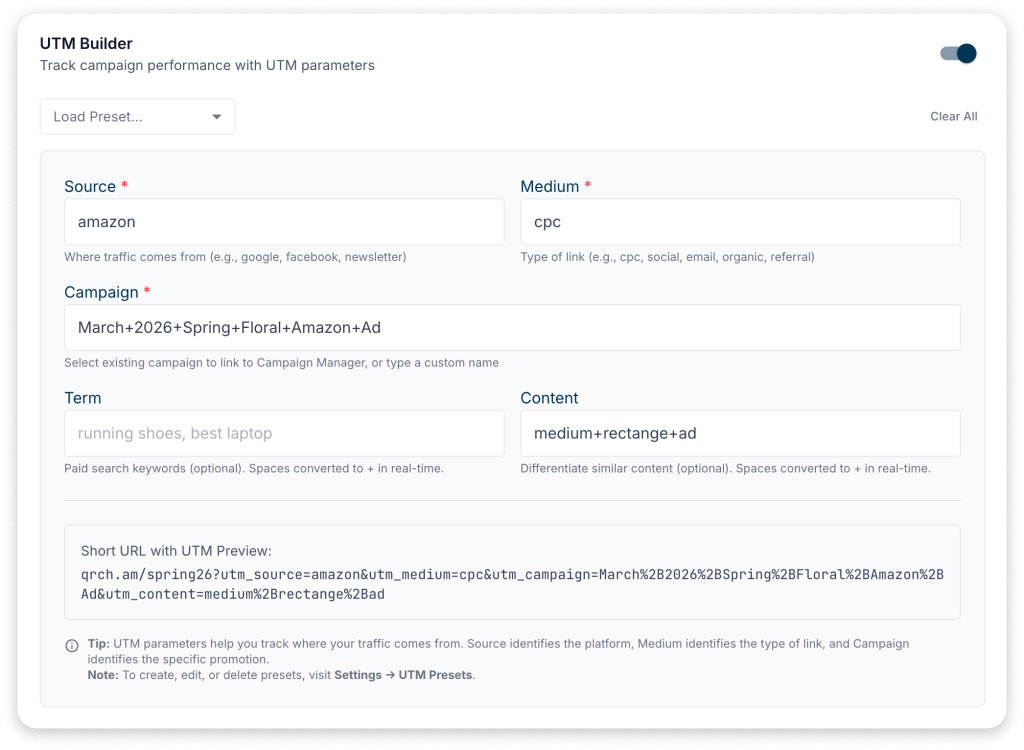The height and width of the screenshot is (750, 1024).
Task: Click the Source helper text about traffic
Action: point(235,257)
